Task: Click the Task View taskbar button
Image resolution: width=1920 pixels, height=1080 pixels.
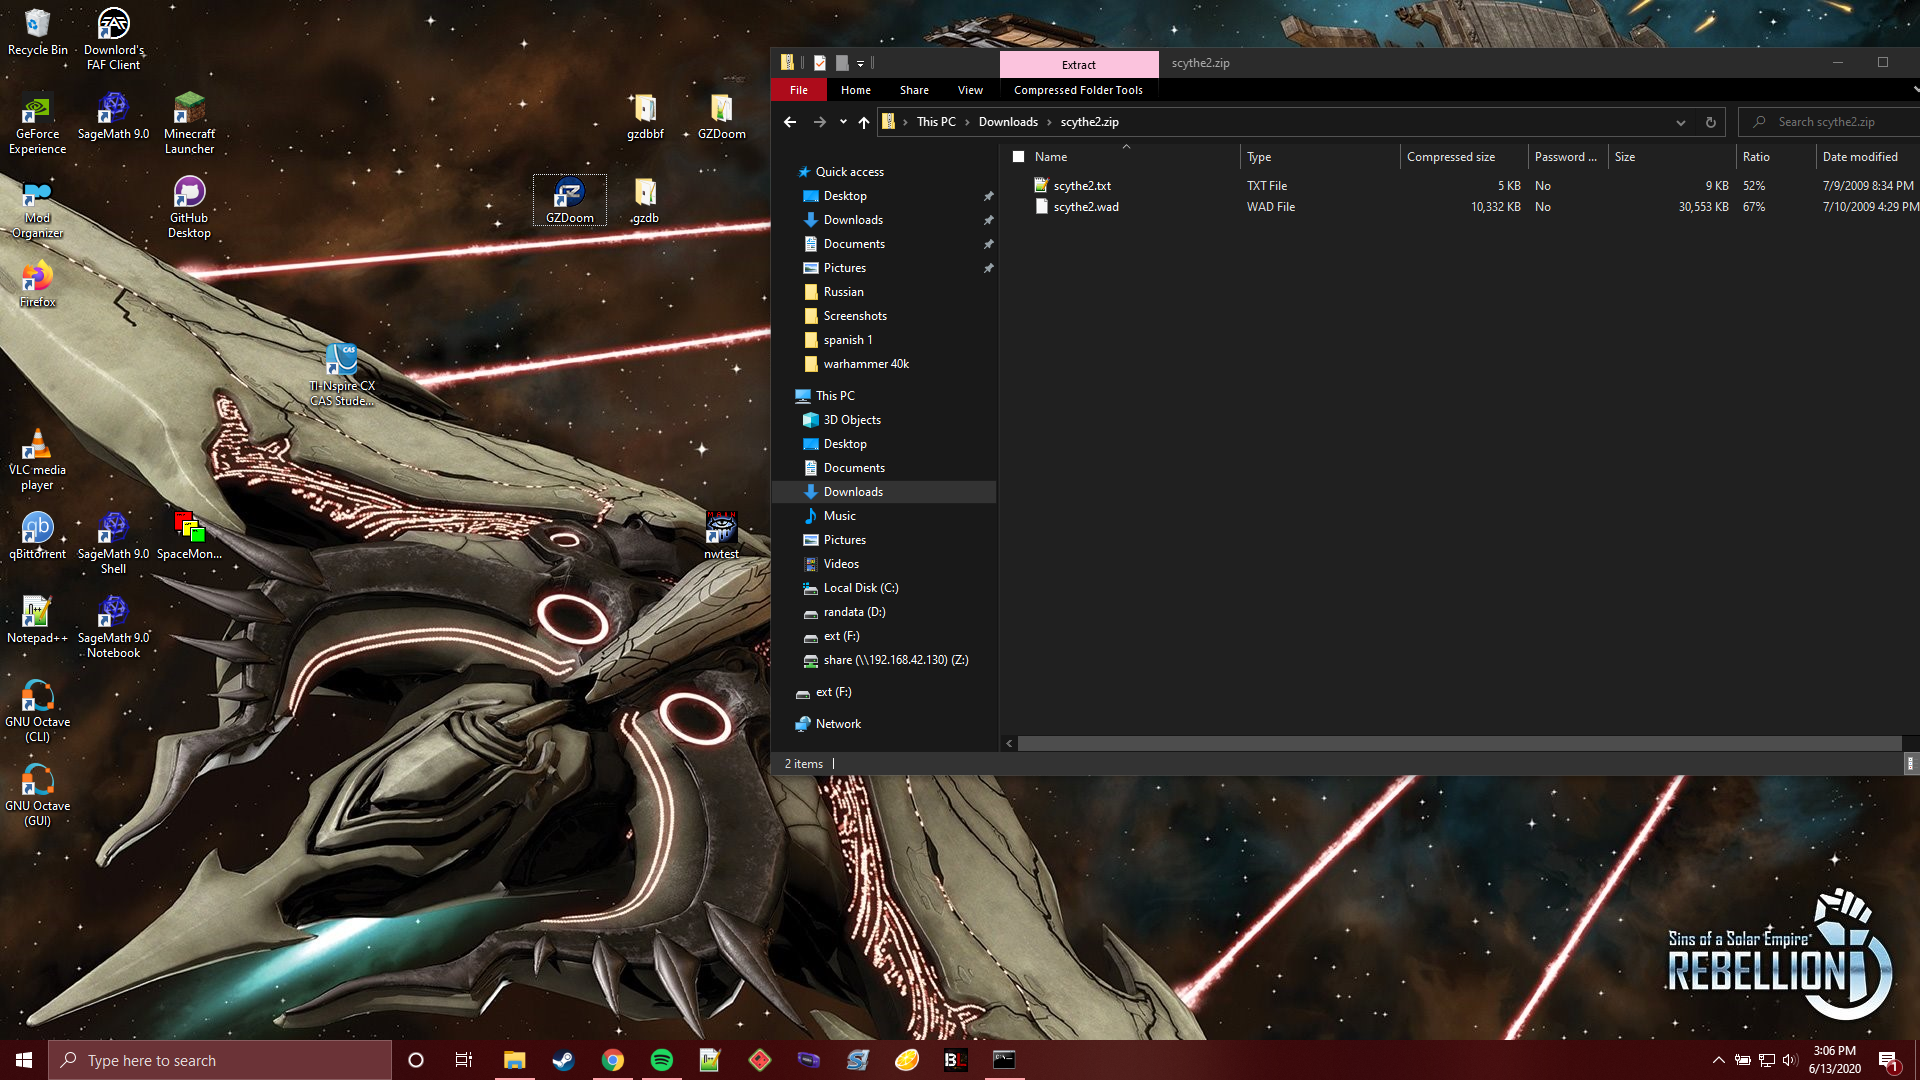Action: (464, 1060)
